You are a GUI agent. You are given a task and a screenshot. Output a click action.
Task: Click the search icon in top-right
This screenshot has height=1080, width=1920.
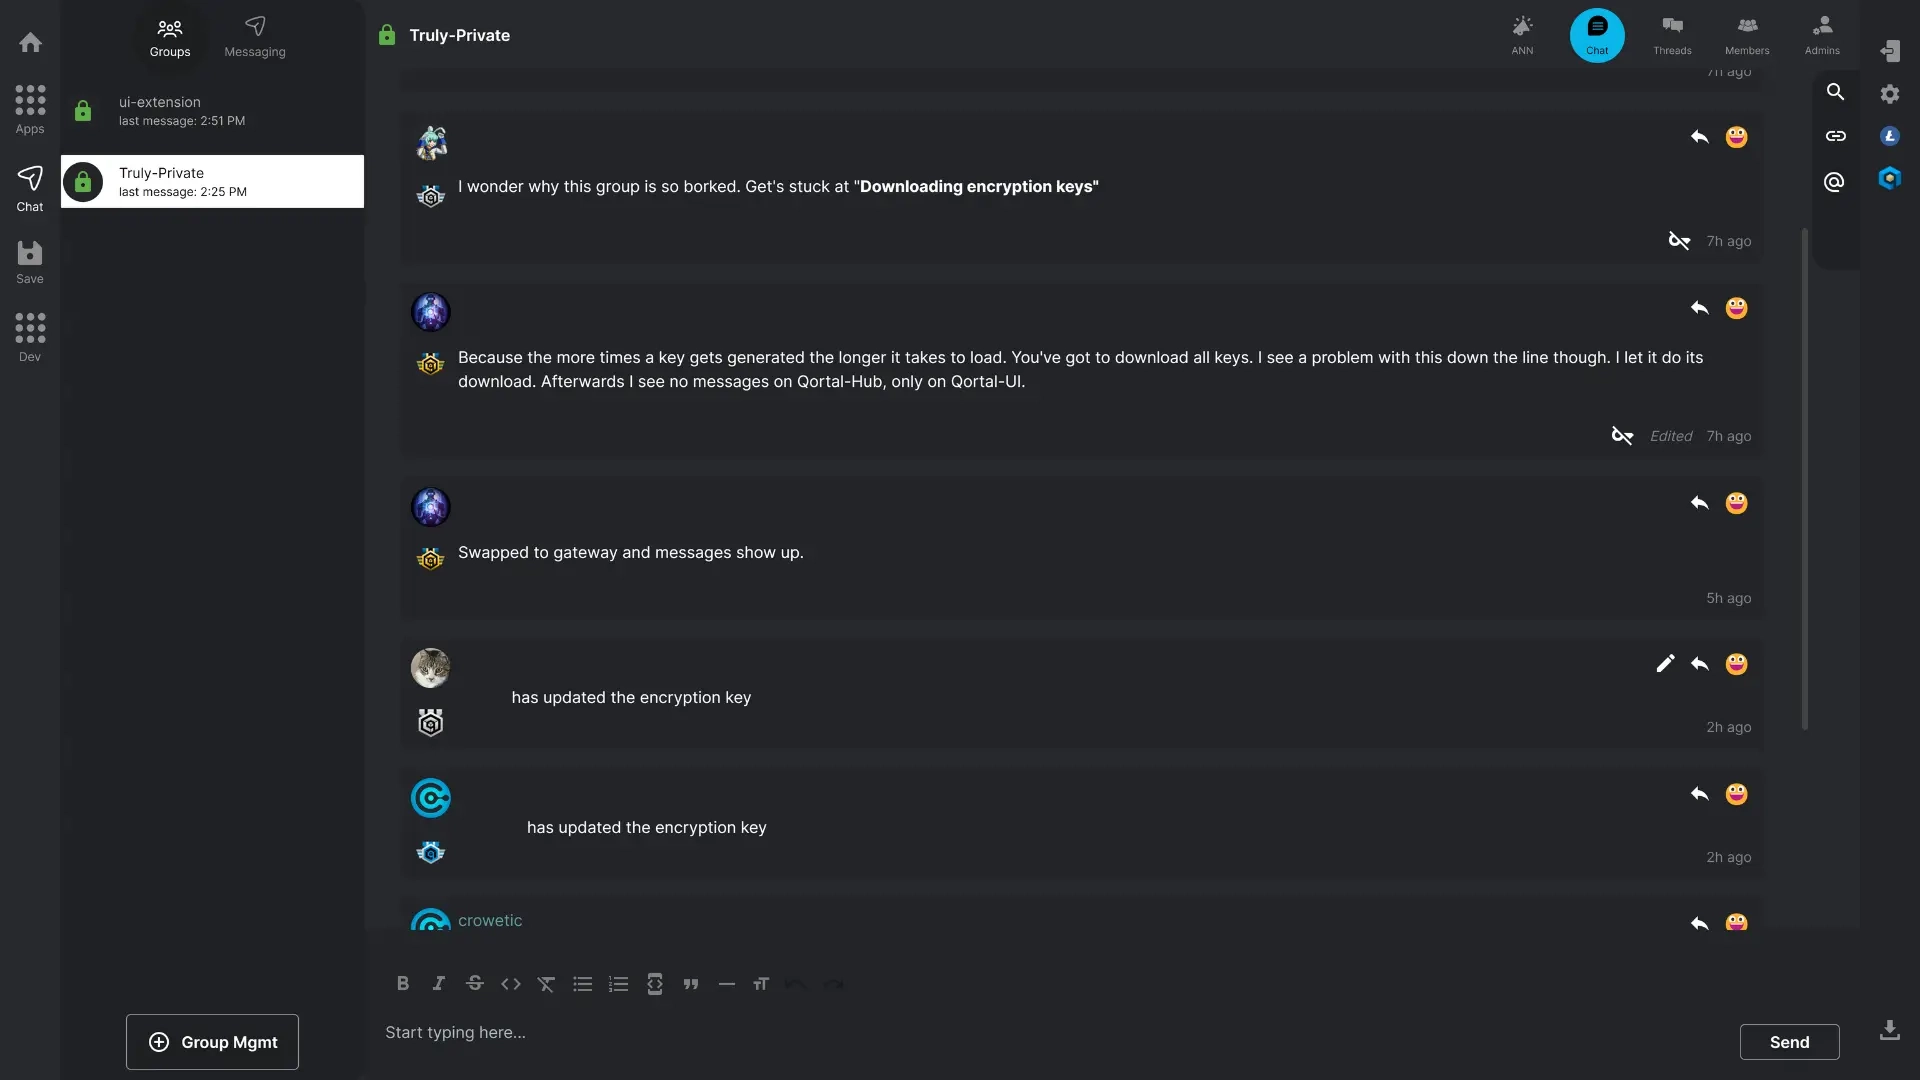1834,92
